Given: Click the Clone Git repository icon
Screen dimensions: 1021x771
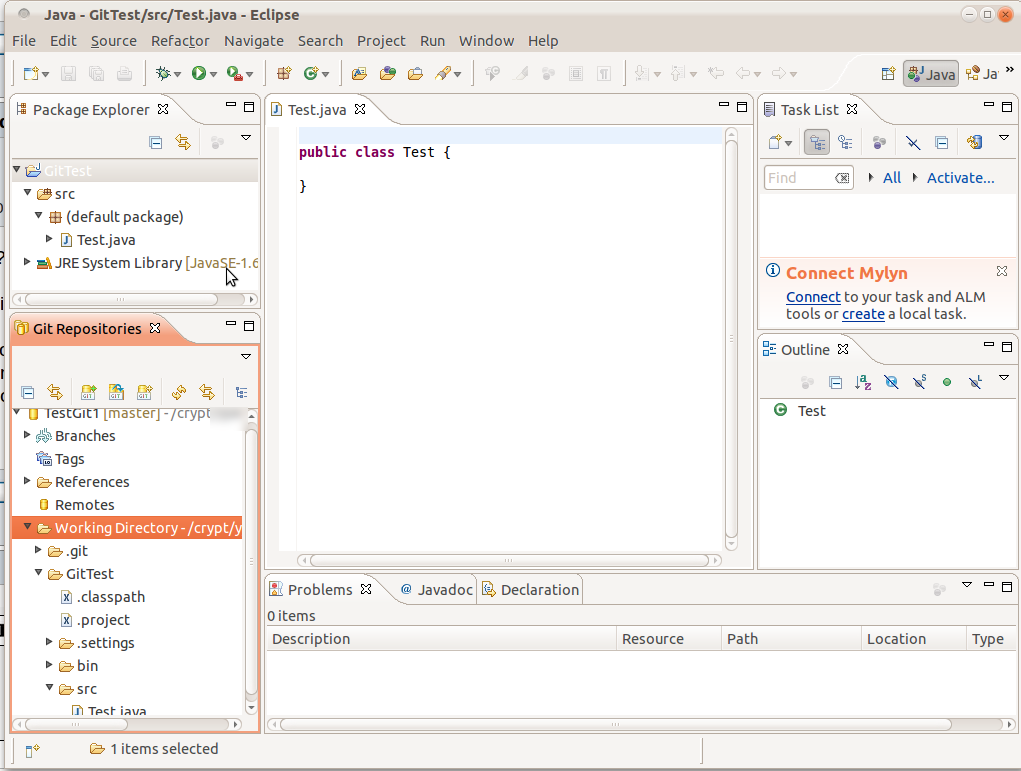Looking at the screenshot, I should coord(116,392).
